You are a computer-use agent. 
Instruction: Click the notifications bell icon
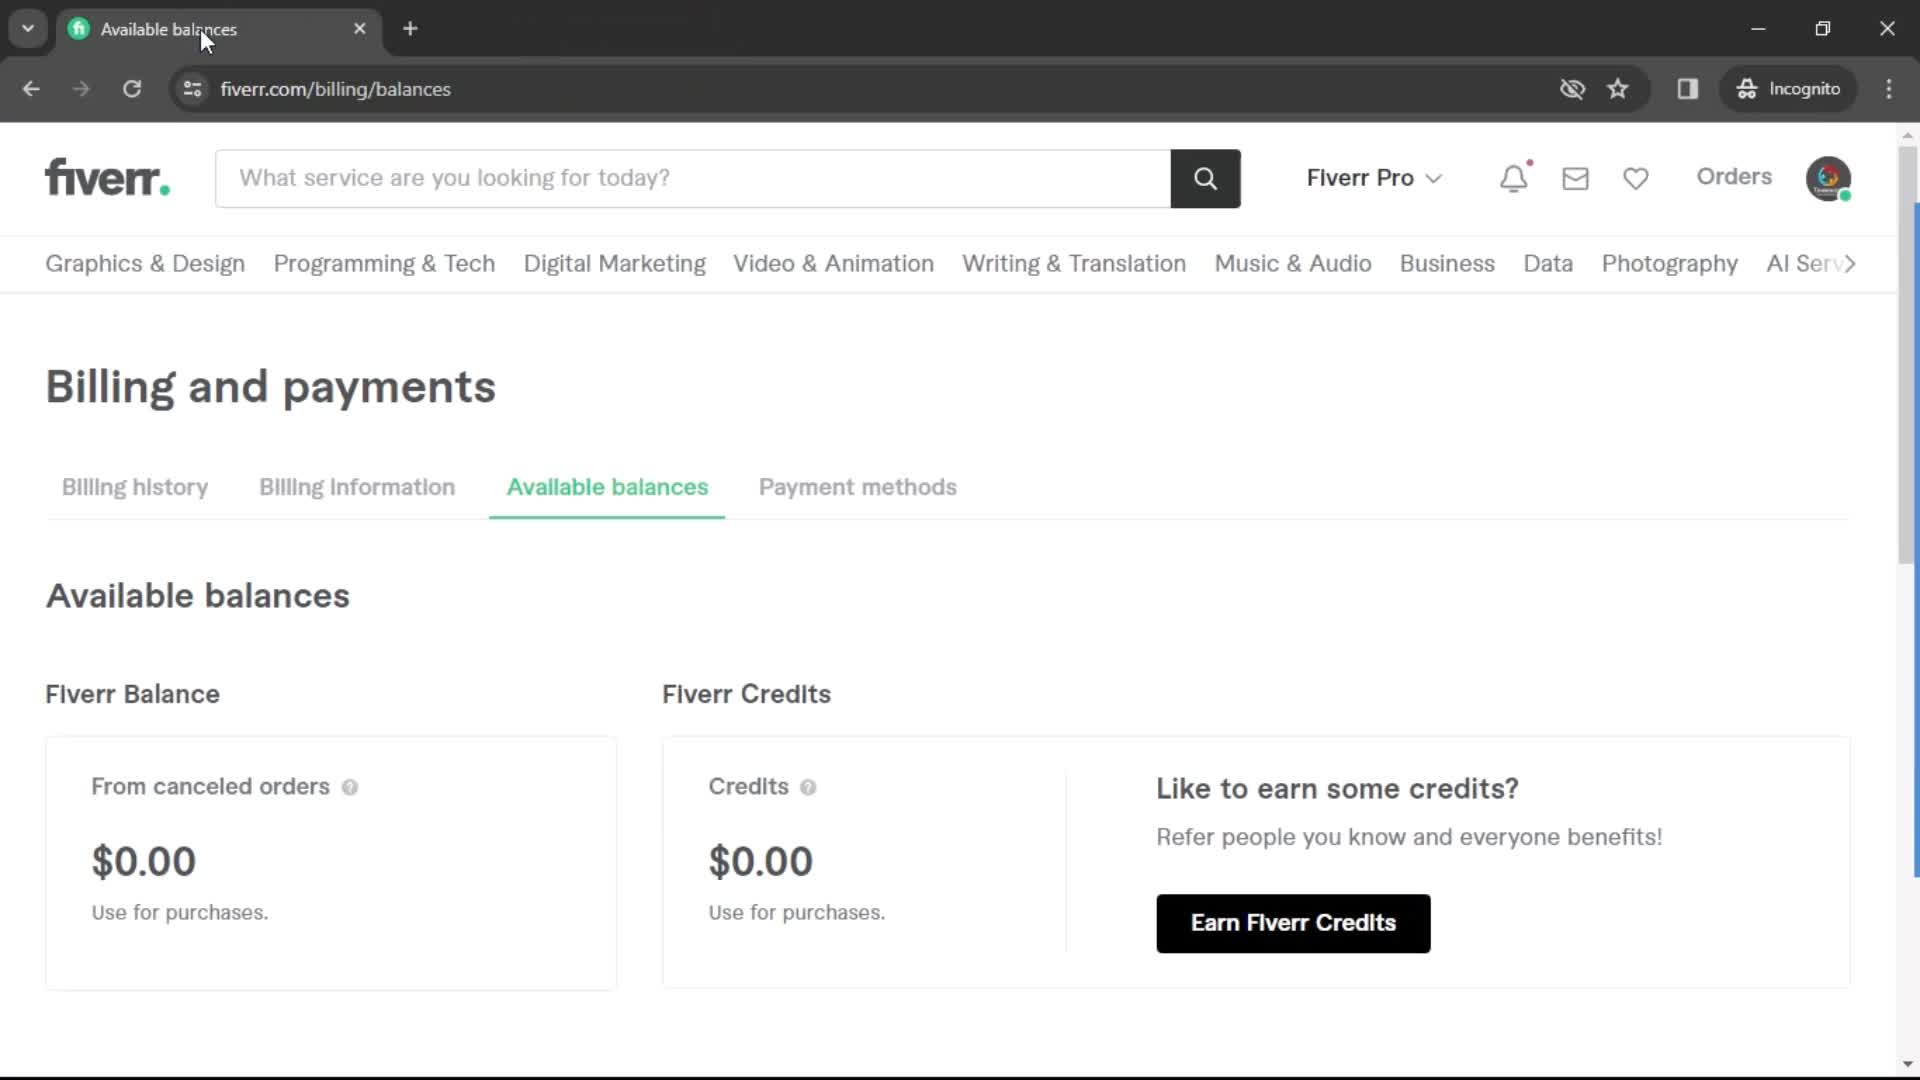coord(1514,177)
